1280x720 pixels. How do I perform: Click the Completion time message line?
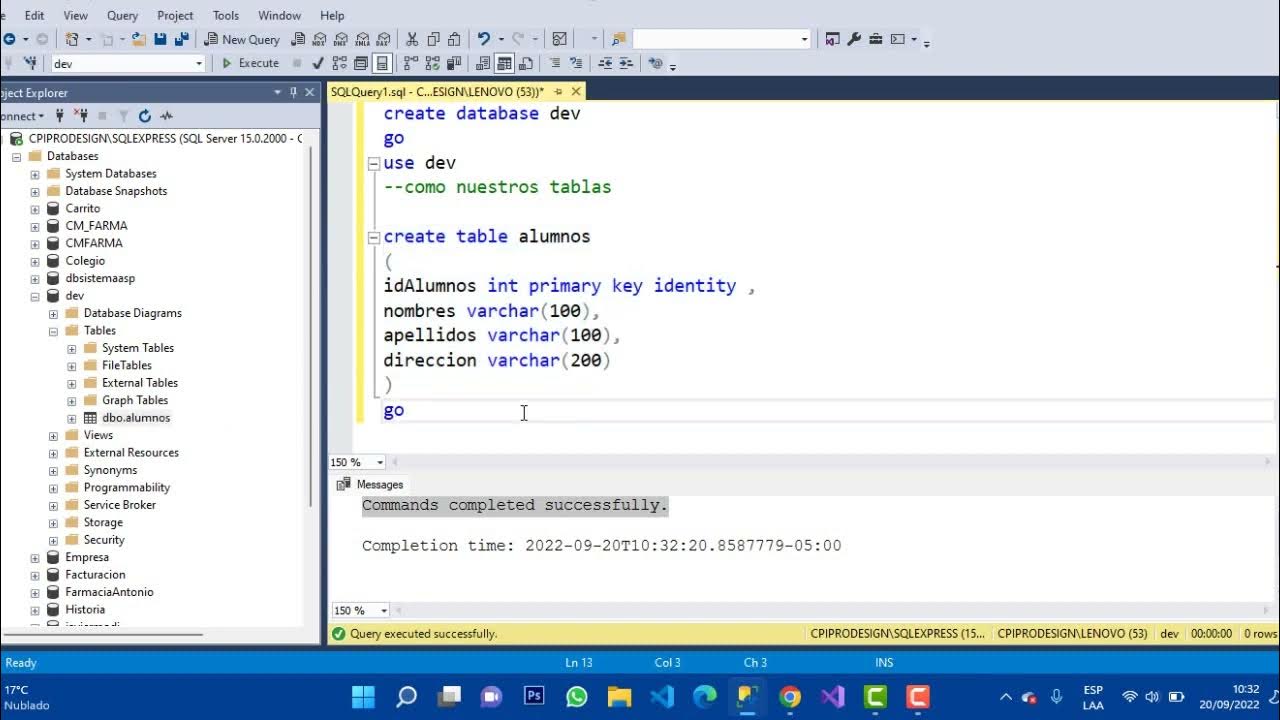[x=601, y=546]
